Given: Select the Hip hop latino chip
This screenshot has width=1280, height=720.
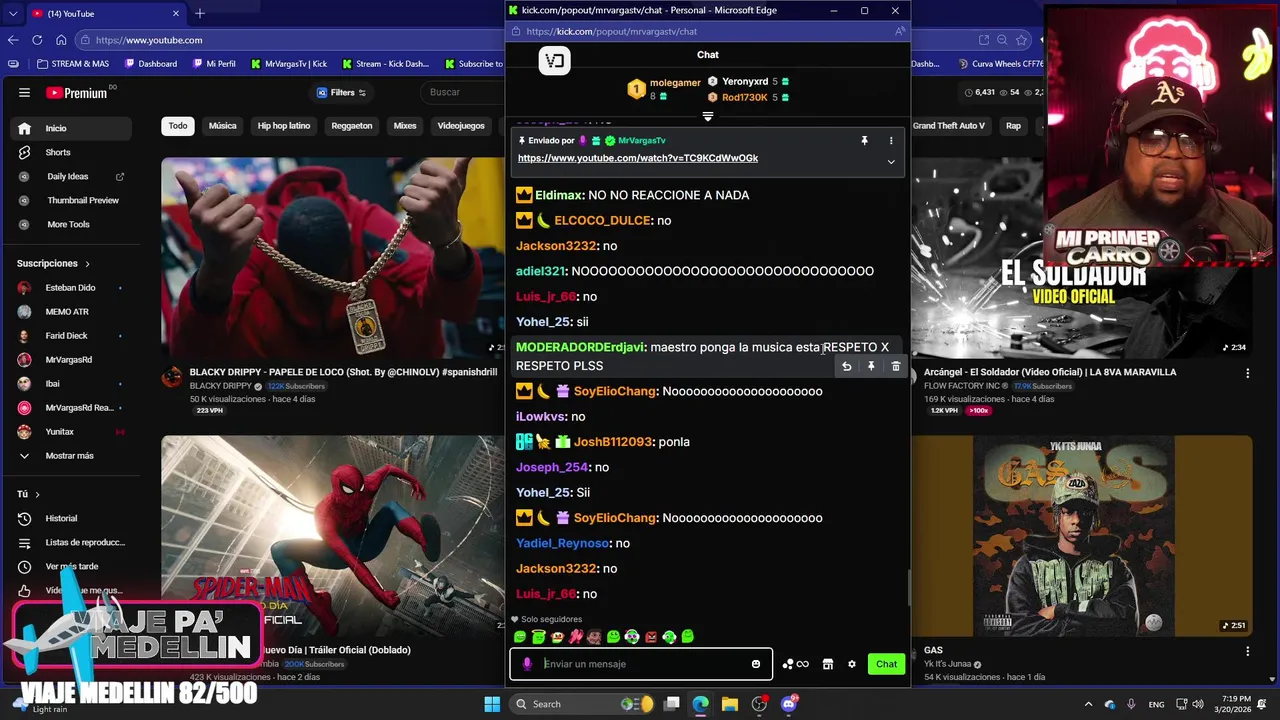Looking at the screenshot, I should 284,126.
